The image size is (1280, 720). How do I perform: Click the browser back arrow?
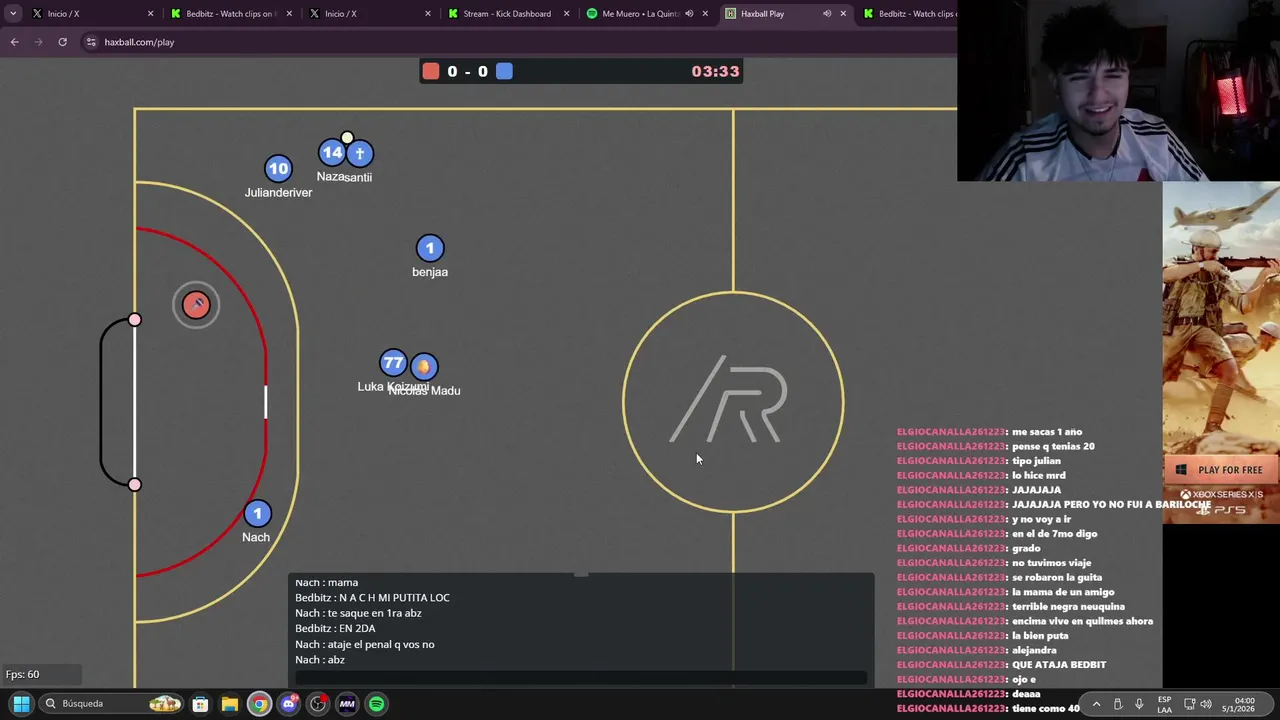tap(14, 42)
